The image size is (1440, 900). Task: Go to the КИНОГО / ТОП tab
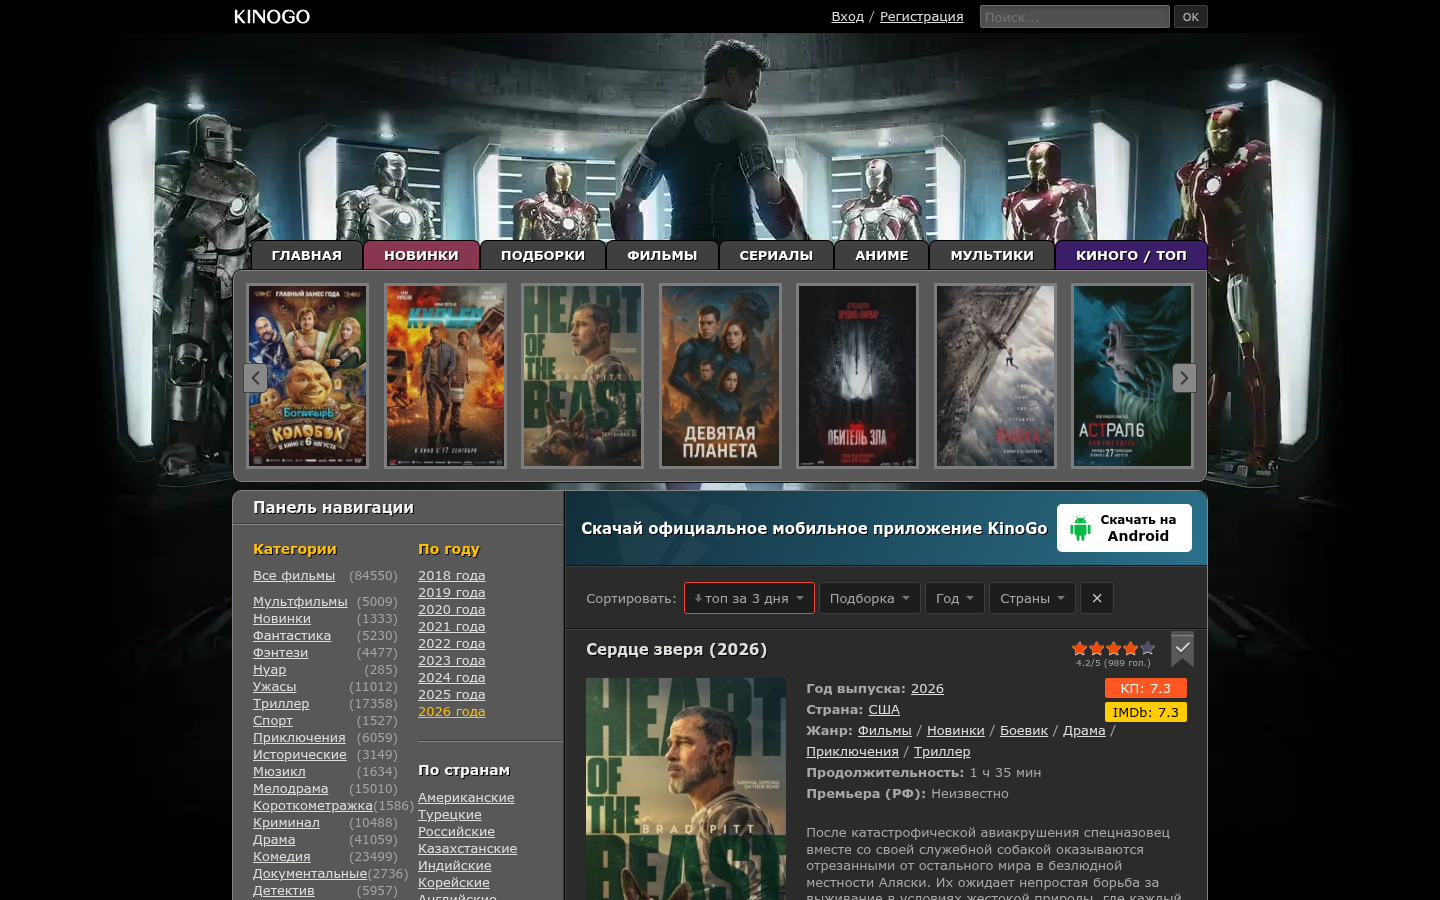tap(1131, 255)
